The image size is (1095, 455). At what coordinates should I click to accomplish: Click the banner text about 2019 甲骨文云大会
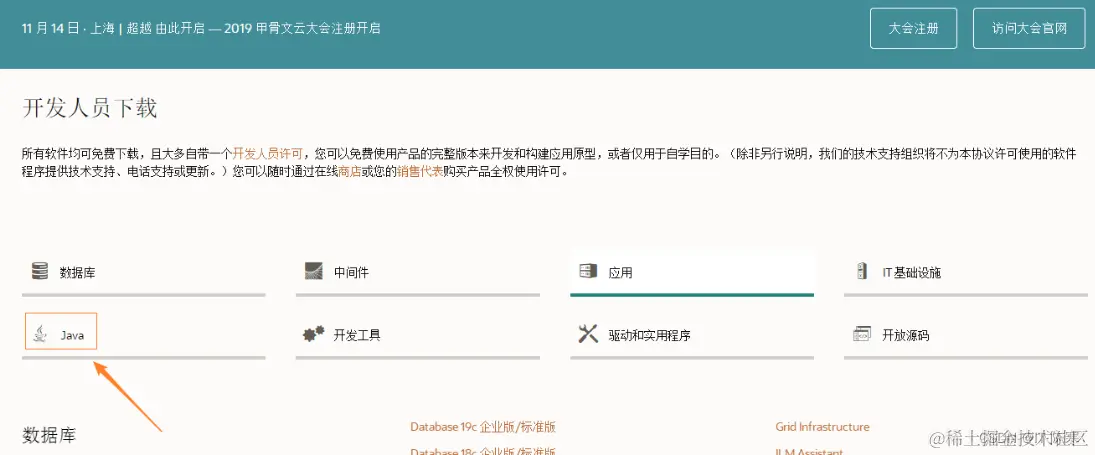[x=201, y=29]
